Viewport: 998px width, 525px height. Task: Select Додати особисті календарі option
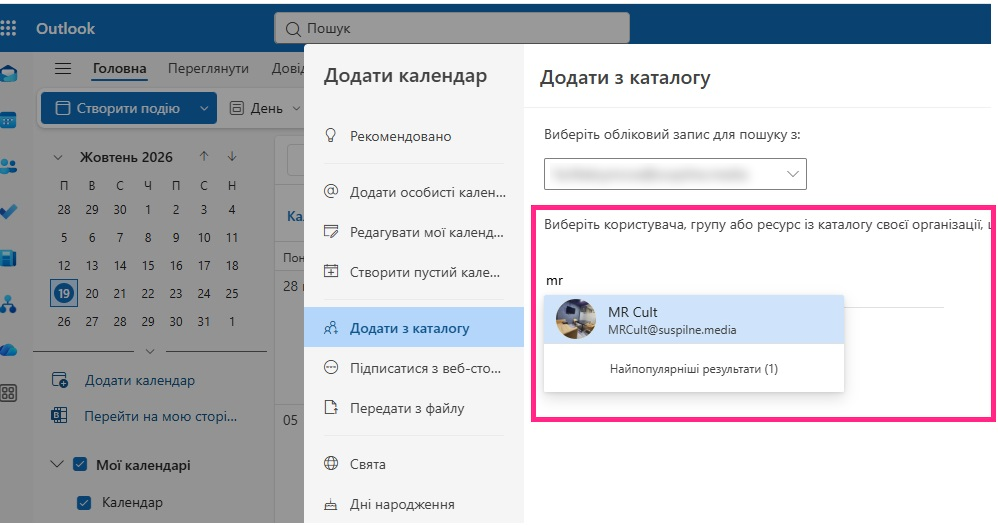click(x=414, y=192)
